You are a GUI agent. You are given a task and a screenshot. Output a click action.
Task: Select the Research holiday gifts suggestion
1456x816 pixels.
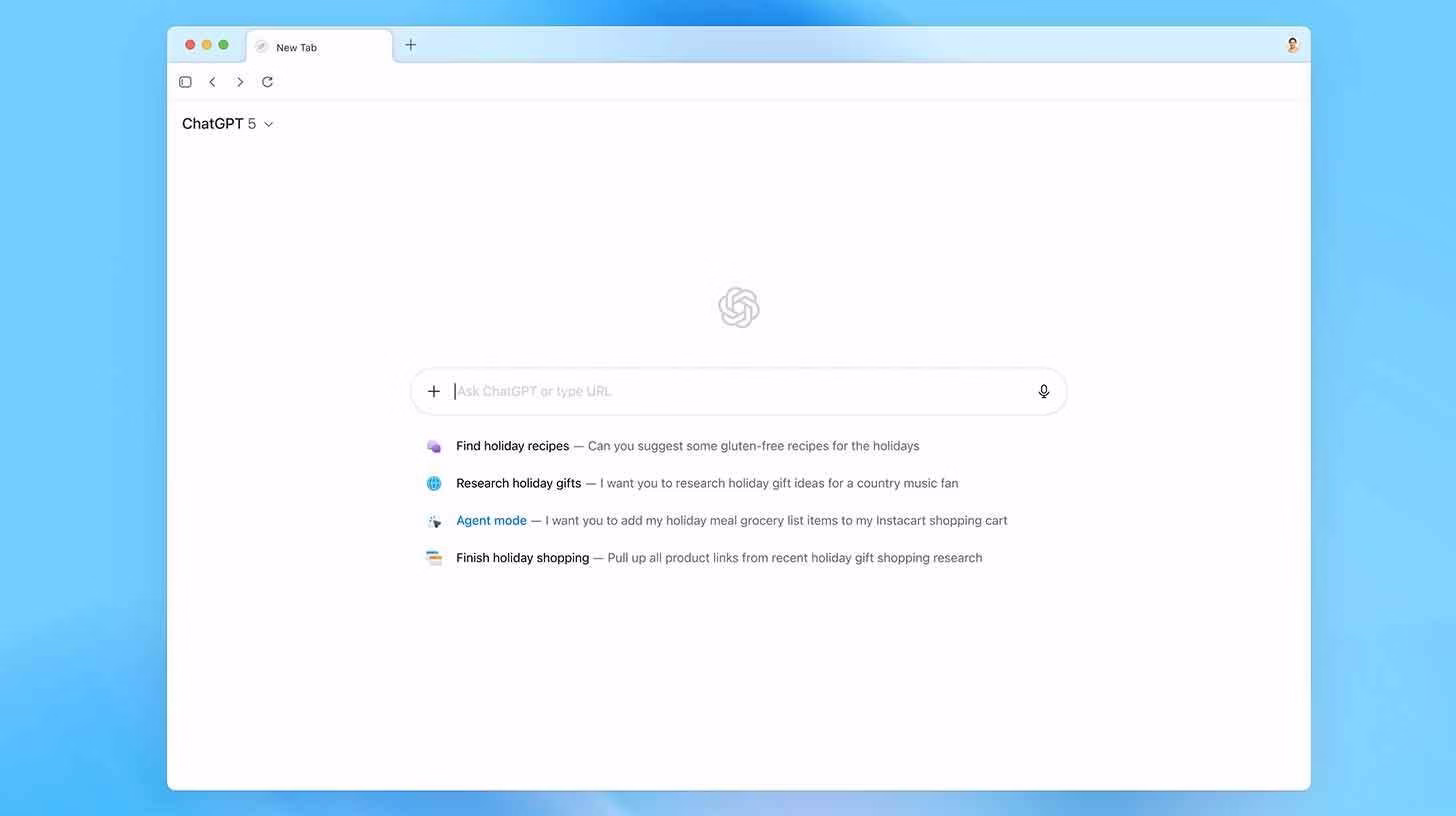706,483
